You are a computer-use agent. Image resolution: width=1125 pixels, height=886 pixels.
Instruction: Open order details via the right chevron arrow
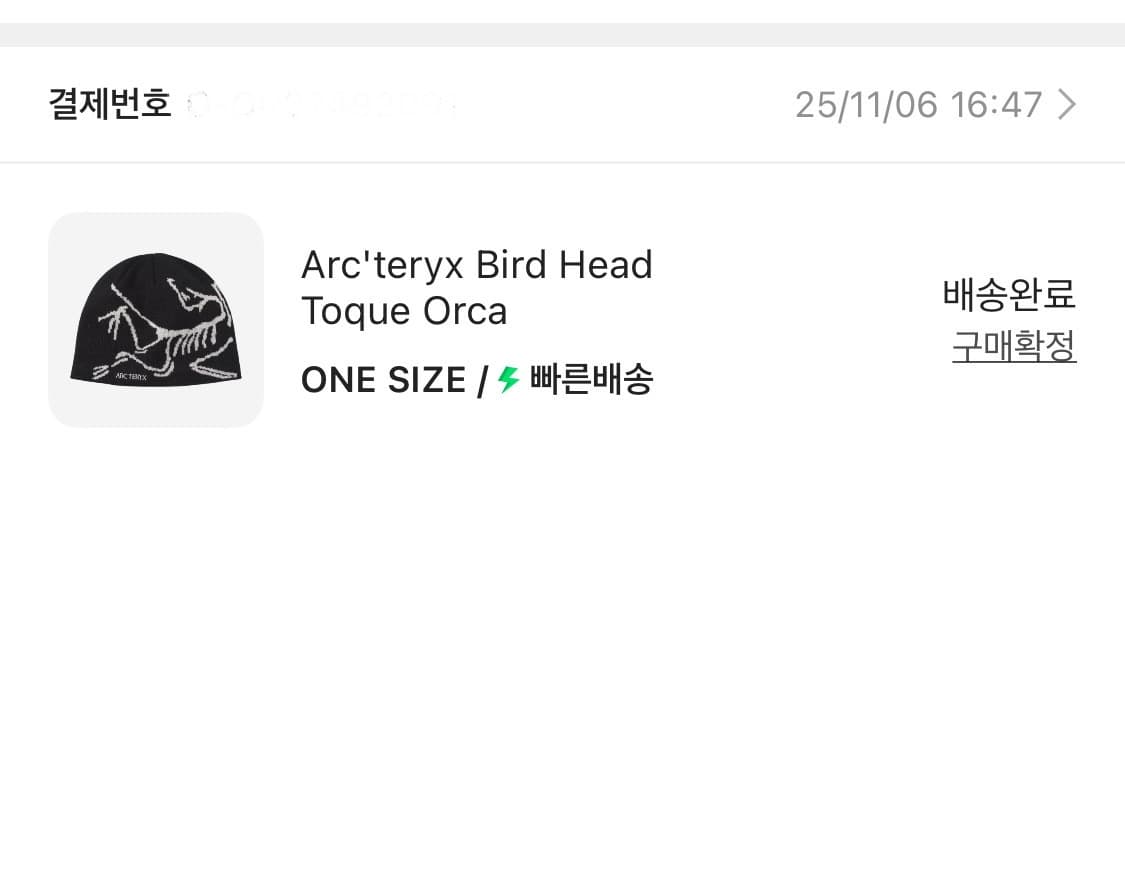click(1067, 105)
